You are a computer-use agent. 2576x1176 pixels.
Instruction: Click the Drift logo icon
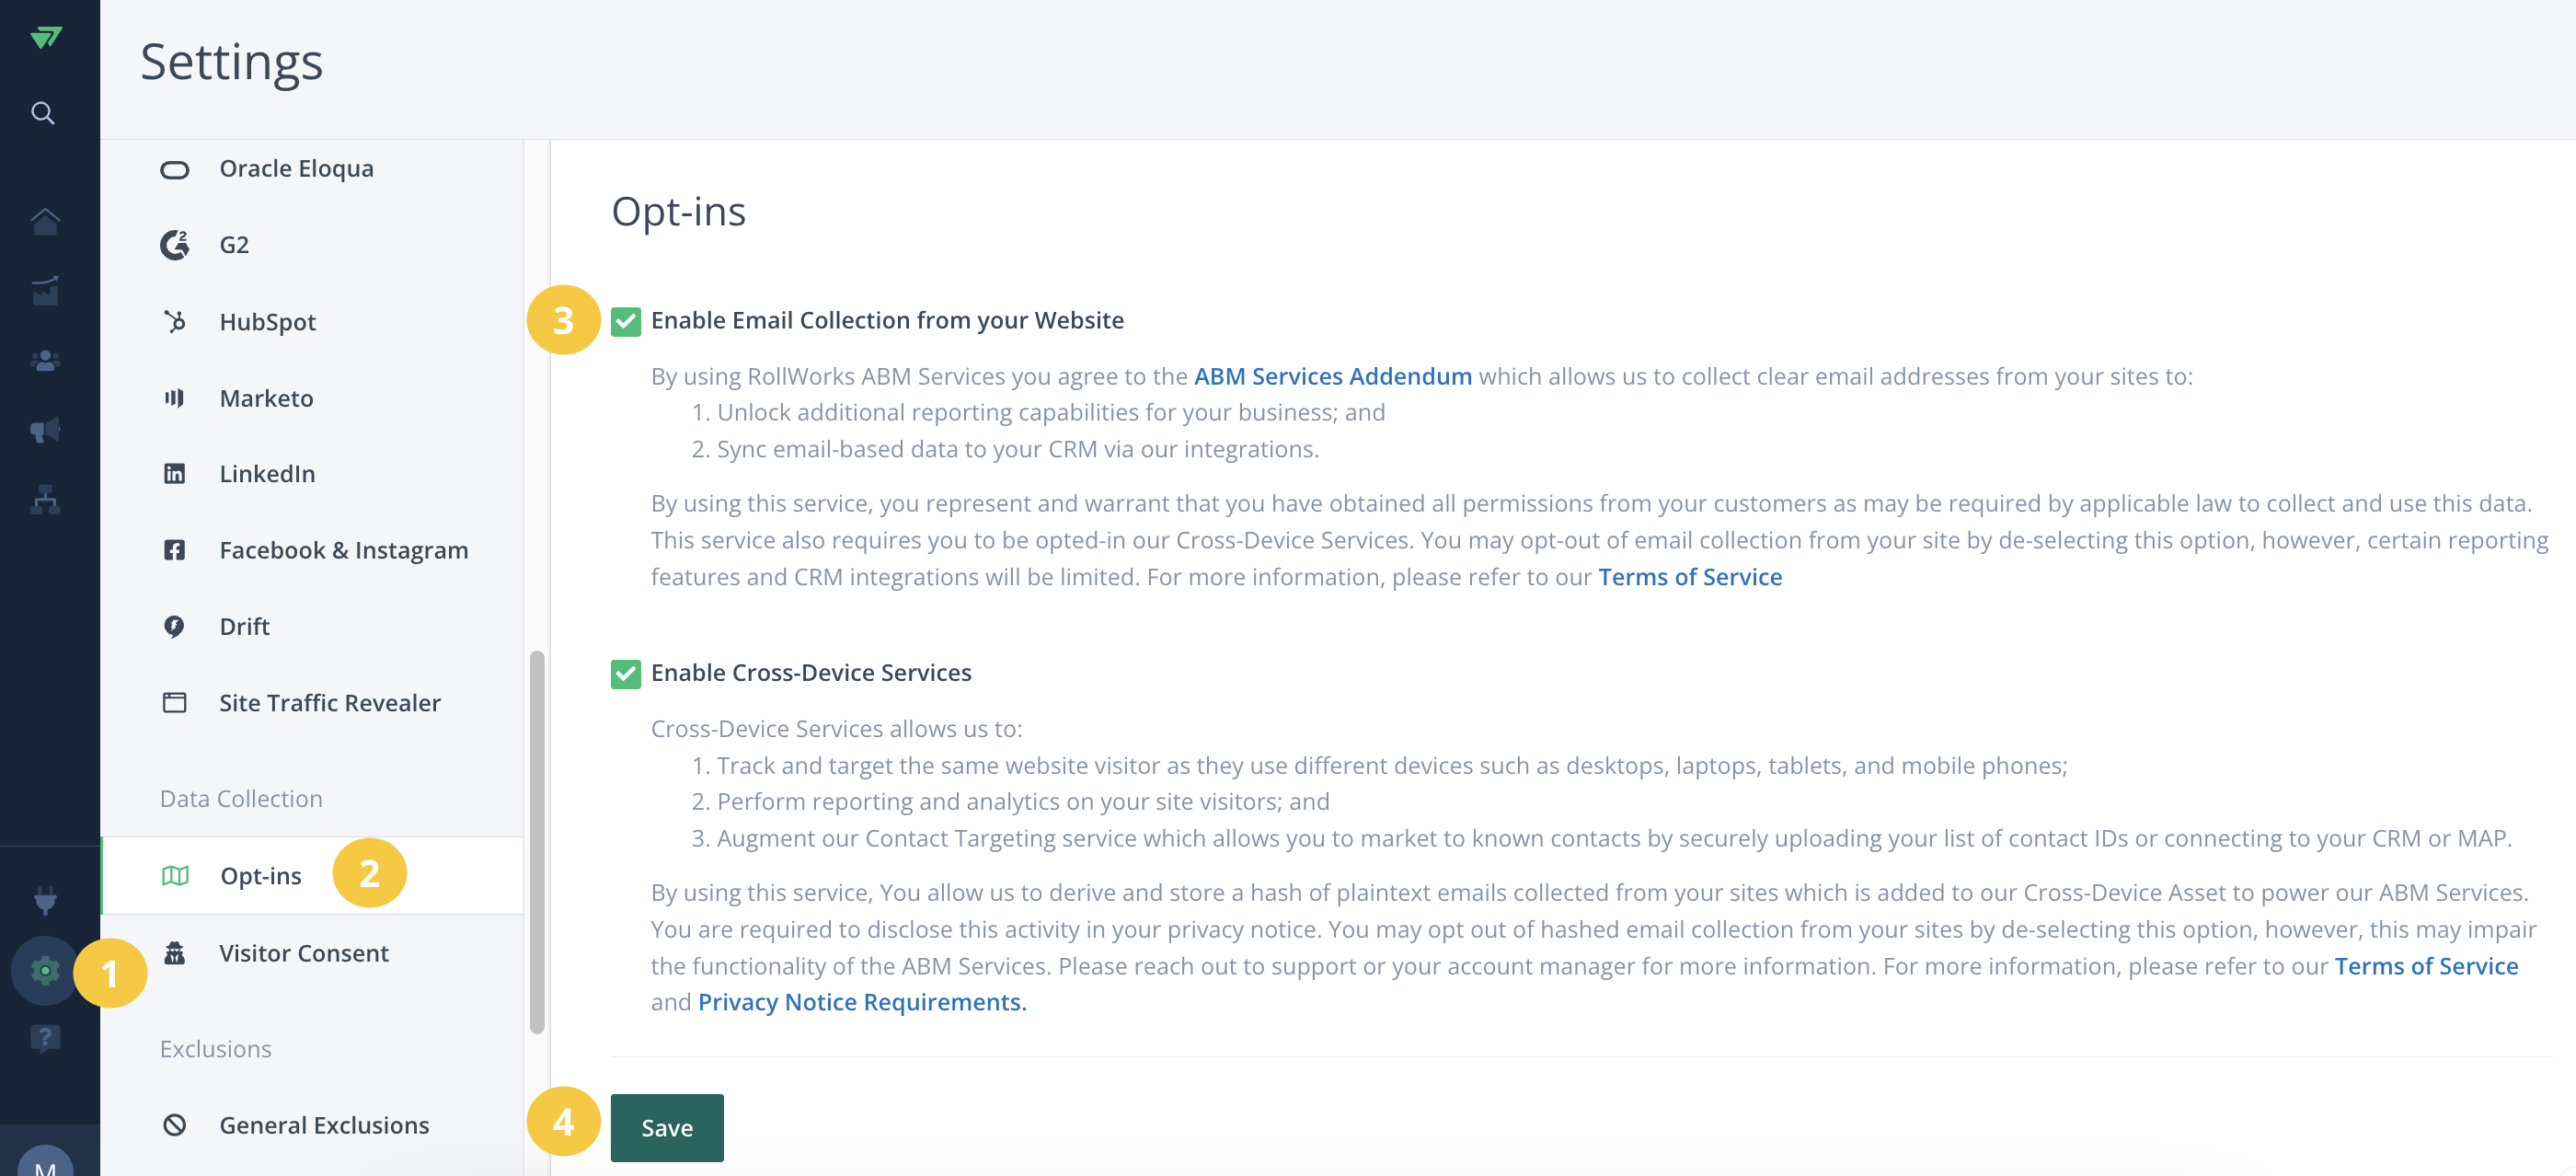pyautogui.click(x=174, y=626)
